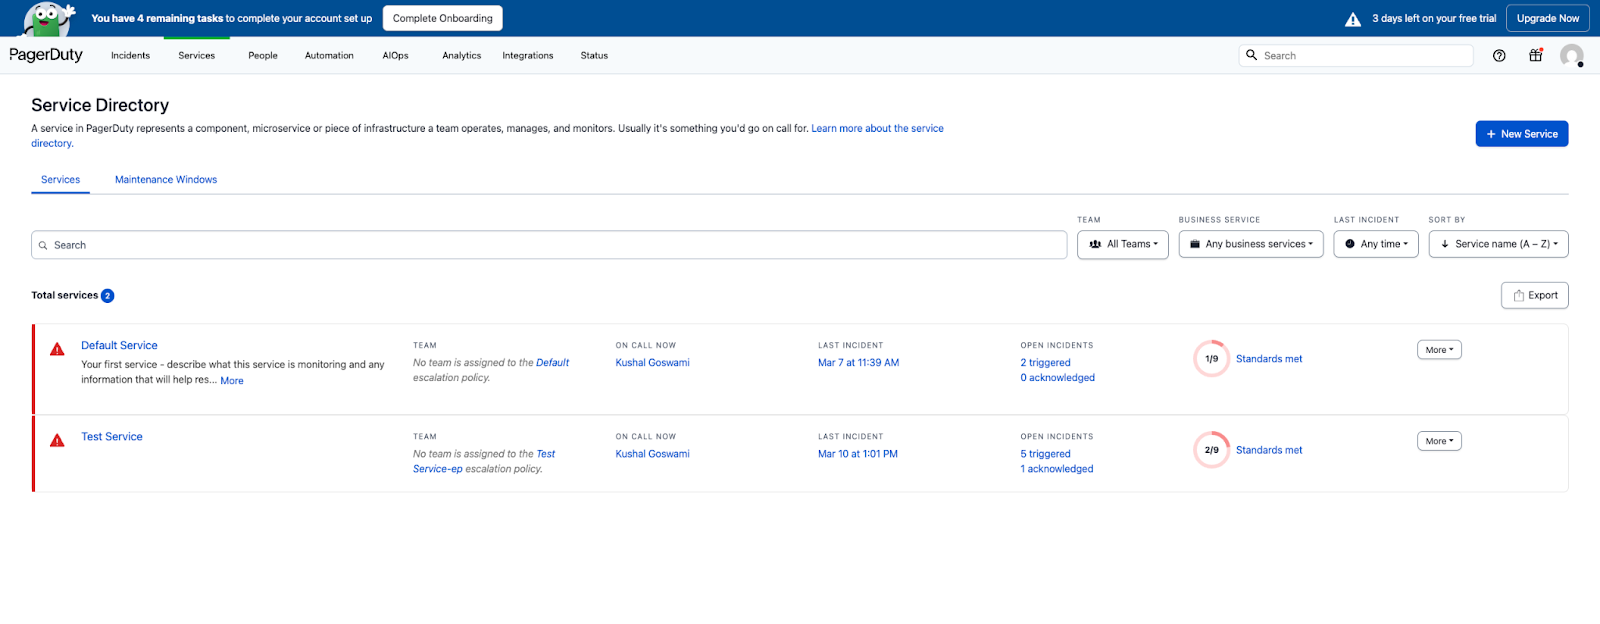This screenshot has width=1600, height=624.
Task: Open the Services menu
Action: tap(197, 56)
